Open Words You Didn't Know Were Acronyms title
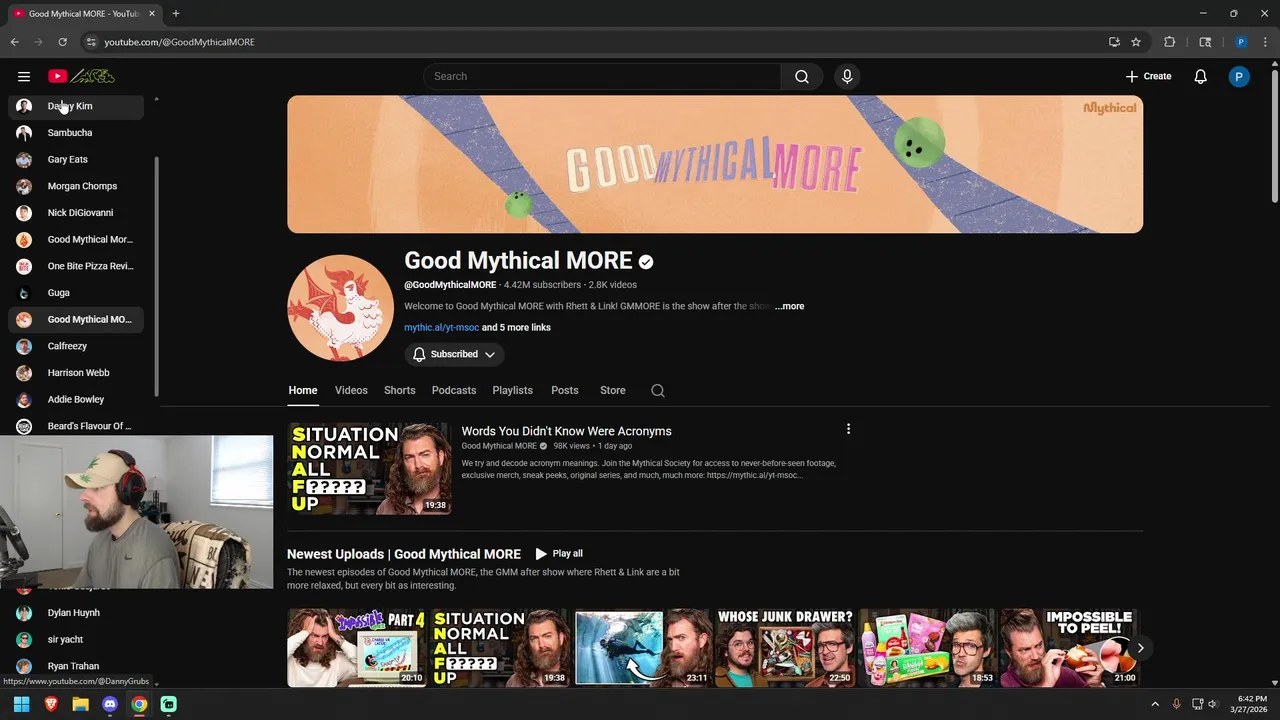1280x720 pixels. [566, 431]
